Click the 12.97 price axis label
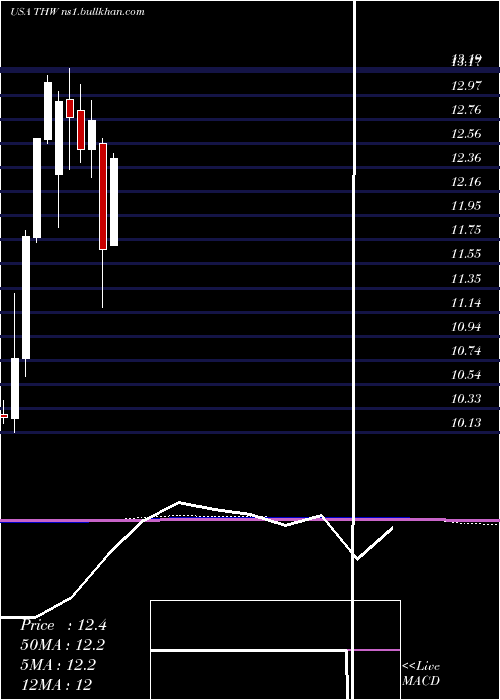Image resolution: width=500 pixels, height=700 pixels. 467,86
